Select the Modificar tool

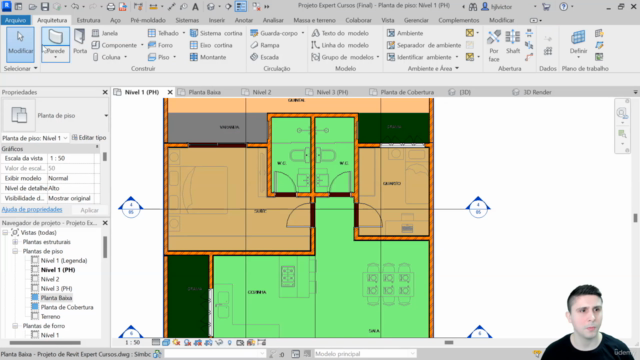click(x=20, y=44)
